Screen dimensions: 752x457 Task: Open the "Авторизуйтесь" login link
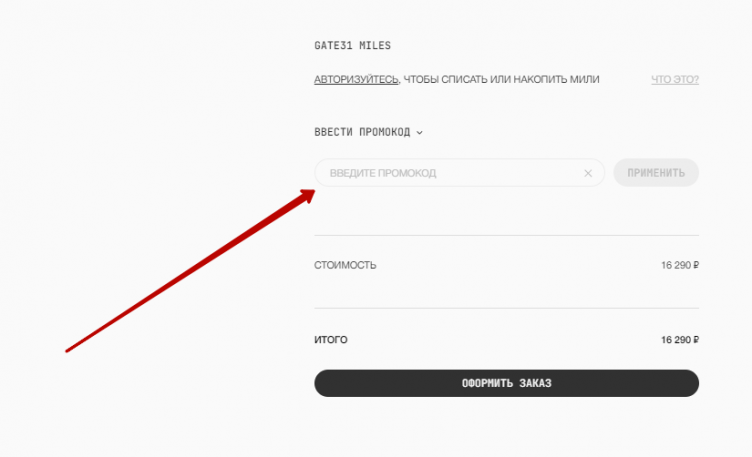pos(355,79)
